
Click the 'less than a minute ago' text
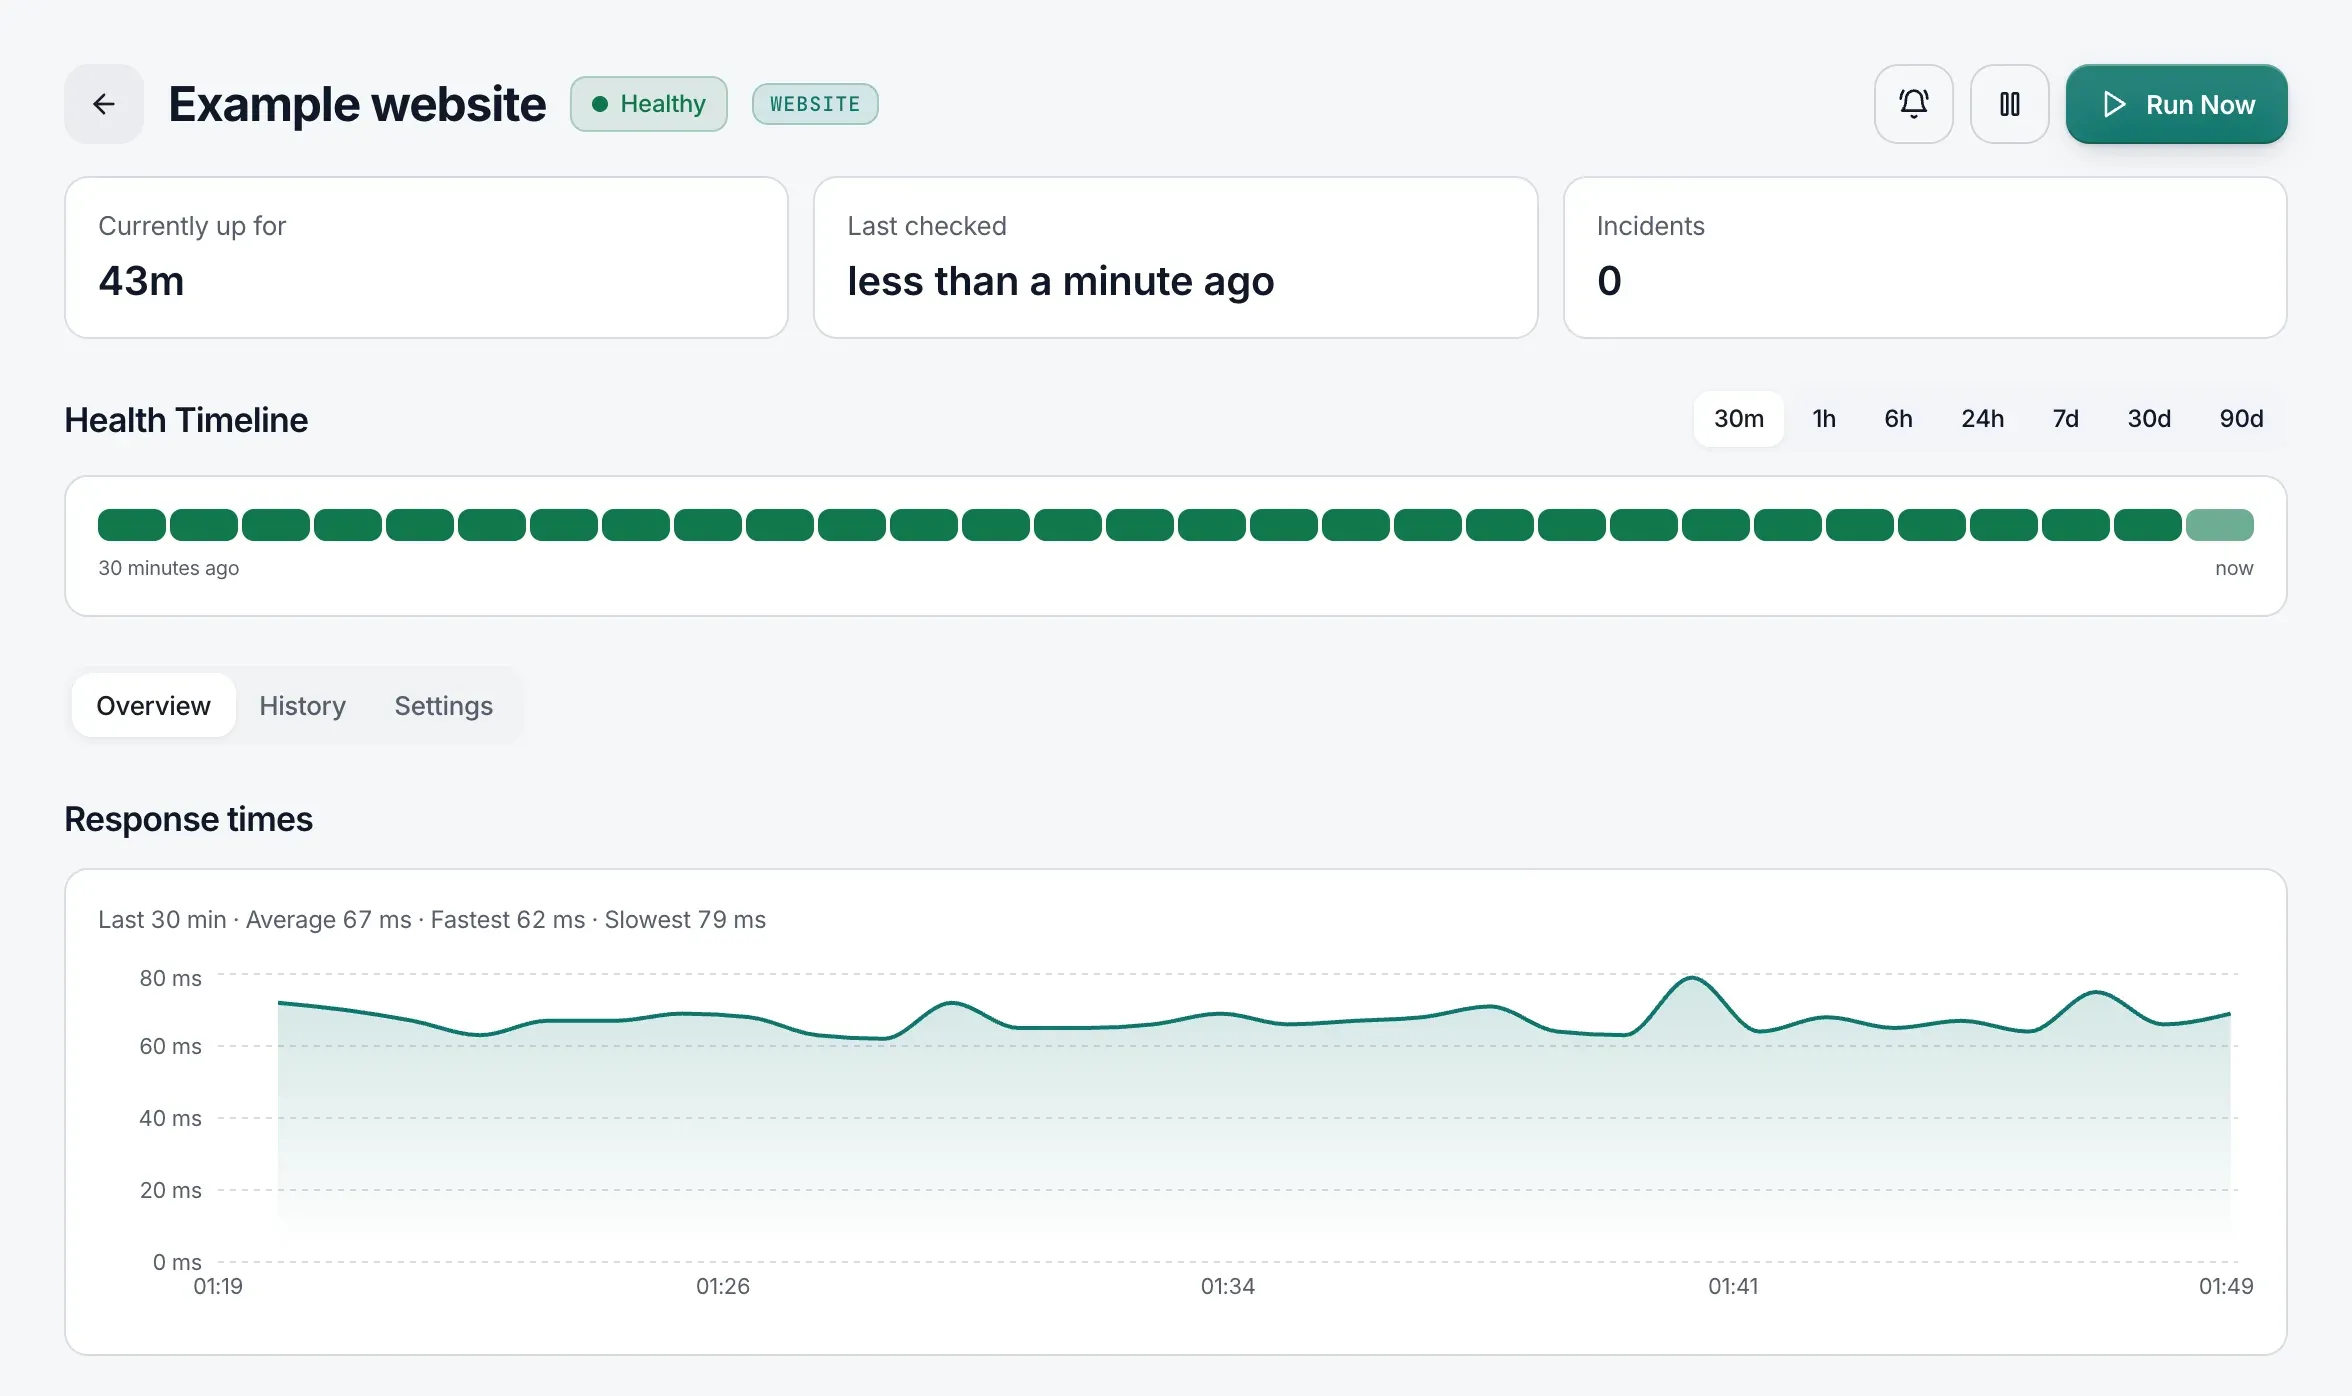tap(1060, 281)
